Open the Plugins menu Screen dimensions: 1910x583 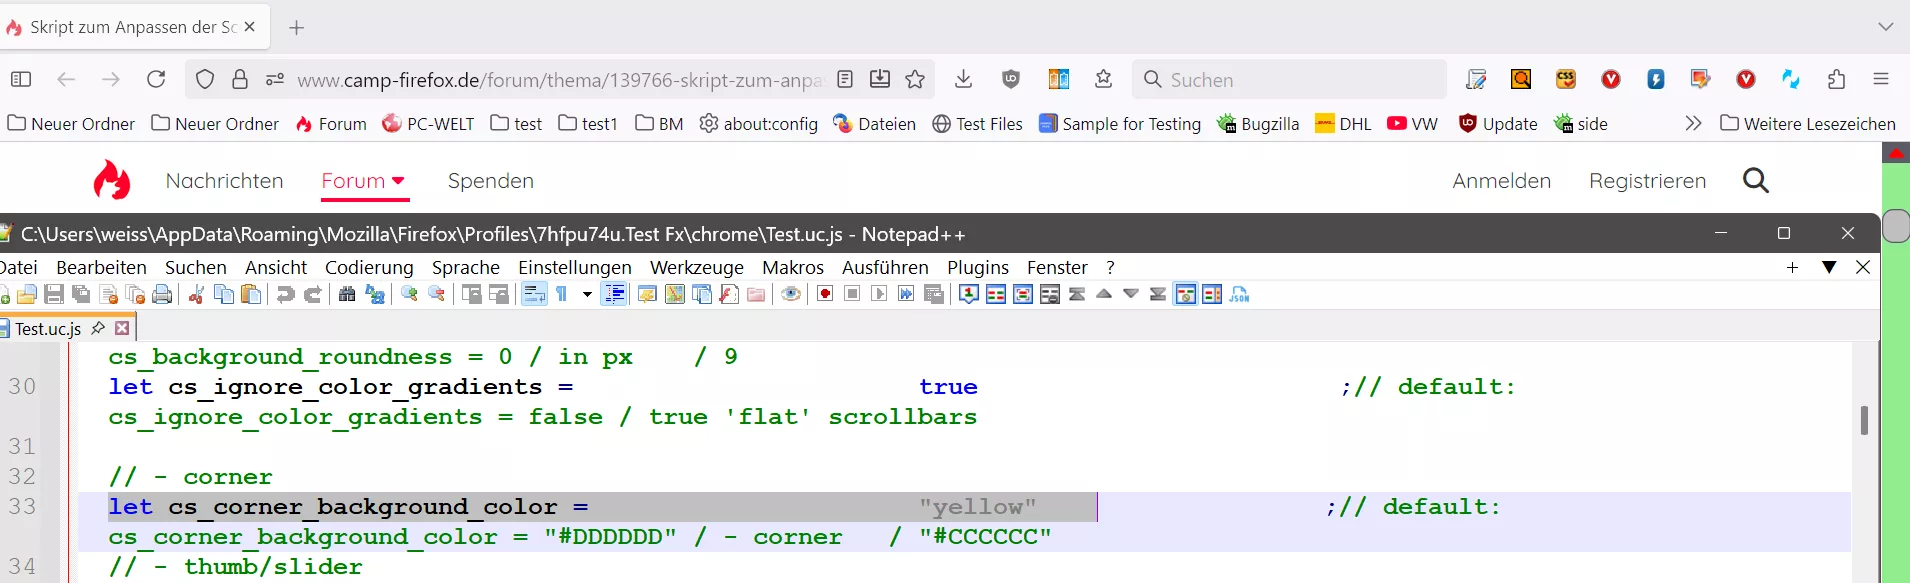[978, 267]
